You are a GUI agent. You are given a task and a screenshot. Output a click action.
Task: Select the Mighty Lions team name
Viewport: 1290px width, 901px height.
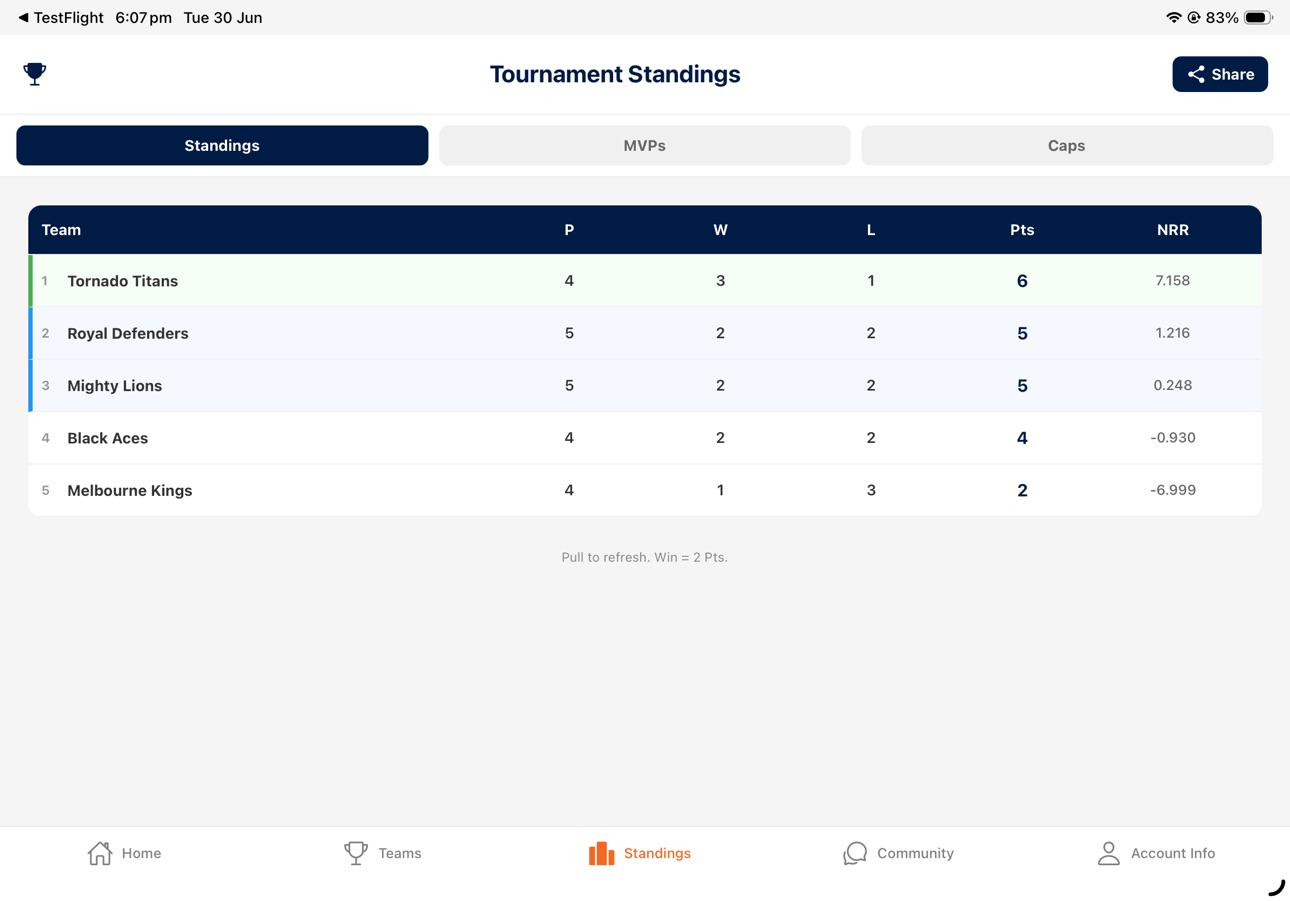[x=114, y=385]
